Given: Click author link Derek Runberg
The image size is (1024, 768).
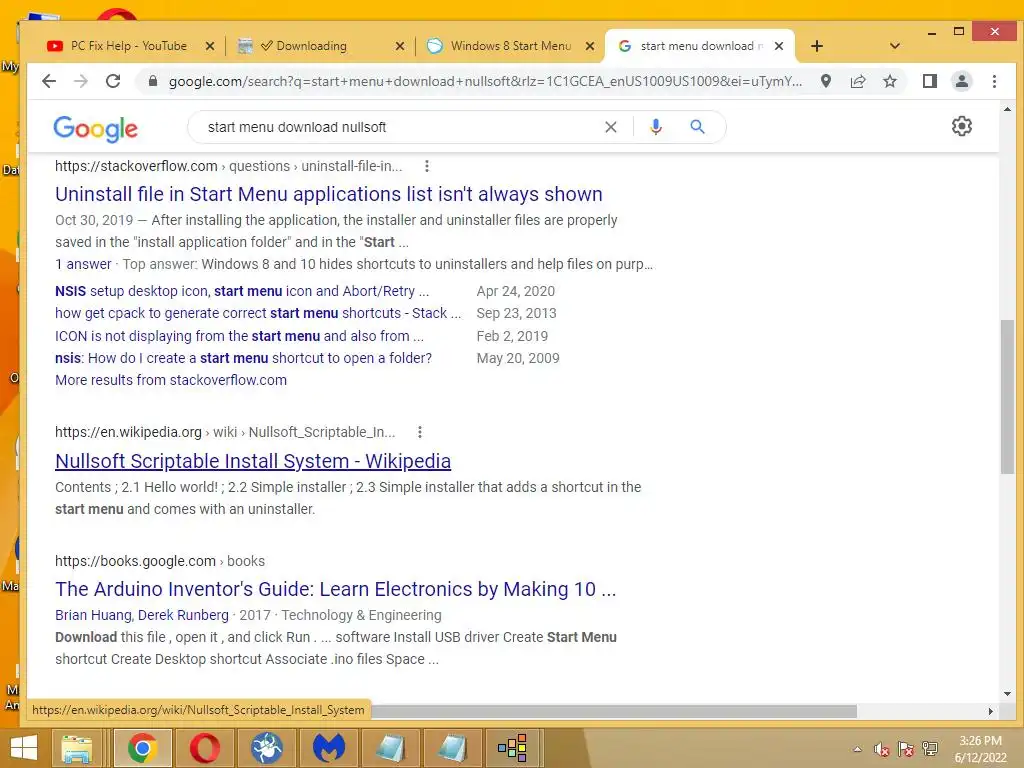Looking at the screenshot, I should pos(184,615).
